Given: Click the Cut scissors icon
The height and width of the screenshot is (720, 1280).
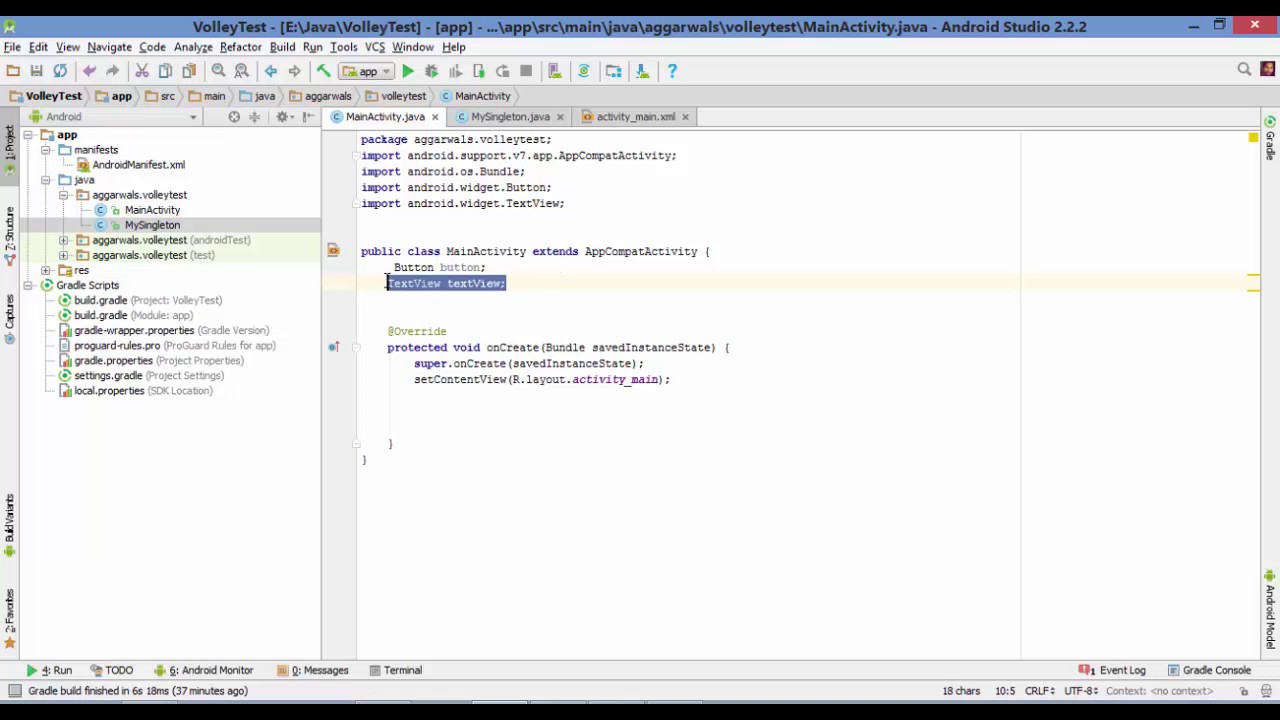Looking at the screenshot, I should tap(142, 71).
